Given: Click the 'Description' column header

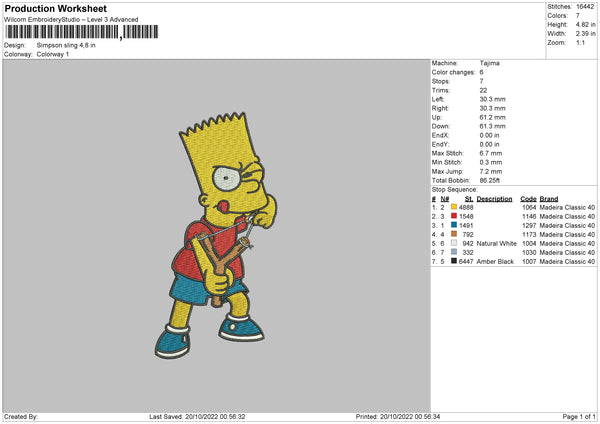Looking at the screenshot, I should [494, 199].
